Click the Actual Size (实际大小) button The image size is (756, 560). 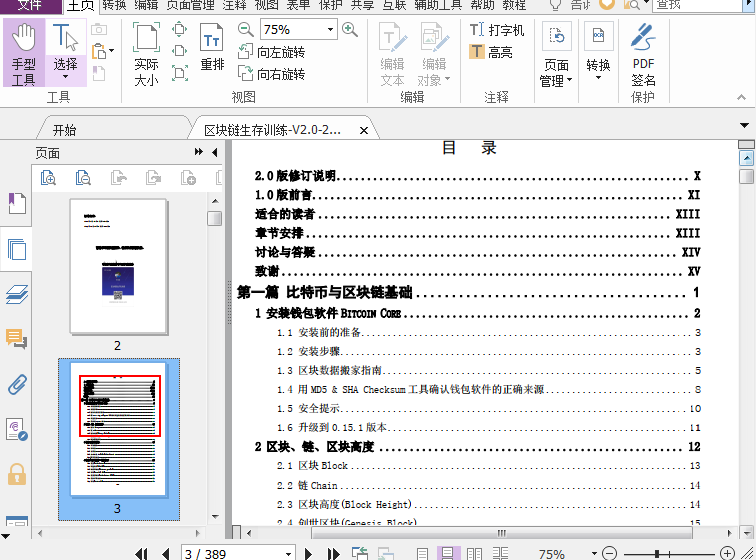(x=146, y=54)
